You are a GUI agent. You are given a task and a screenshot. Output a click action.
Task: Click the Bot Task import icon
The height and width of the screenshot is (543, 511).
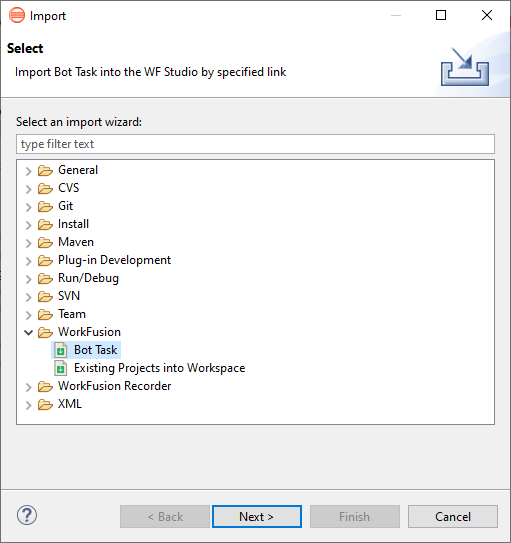click(x=61, y=350)
